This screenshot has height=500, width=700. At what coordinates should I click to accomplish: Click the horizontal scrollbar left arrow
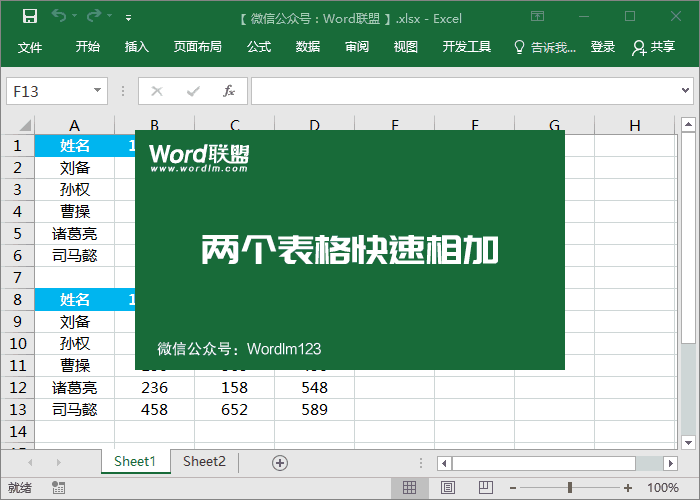(x=444, y=463)
